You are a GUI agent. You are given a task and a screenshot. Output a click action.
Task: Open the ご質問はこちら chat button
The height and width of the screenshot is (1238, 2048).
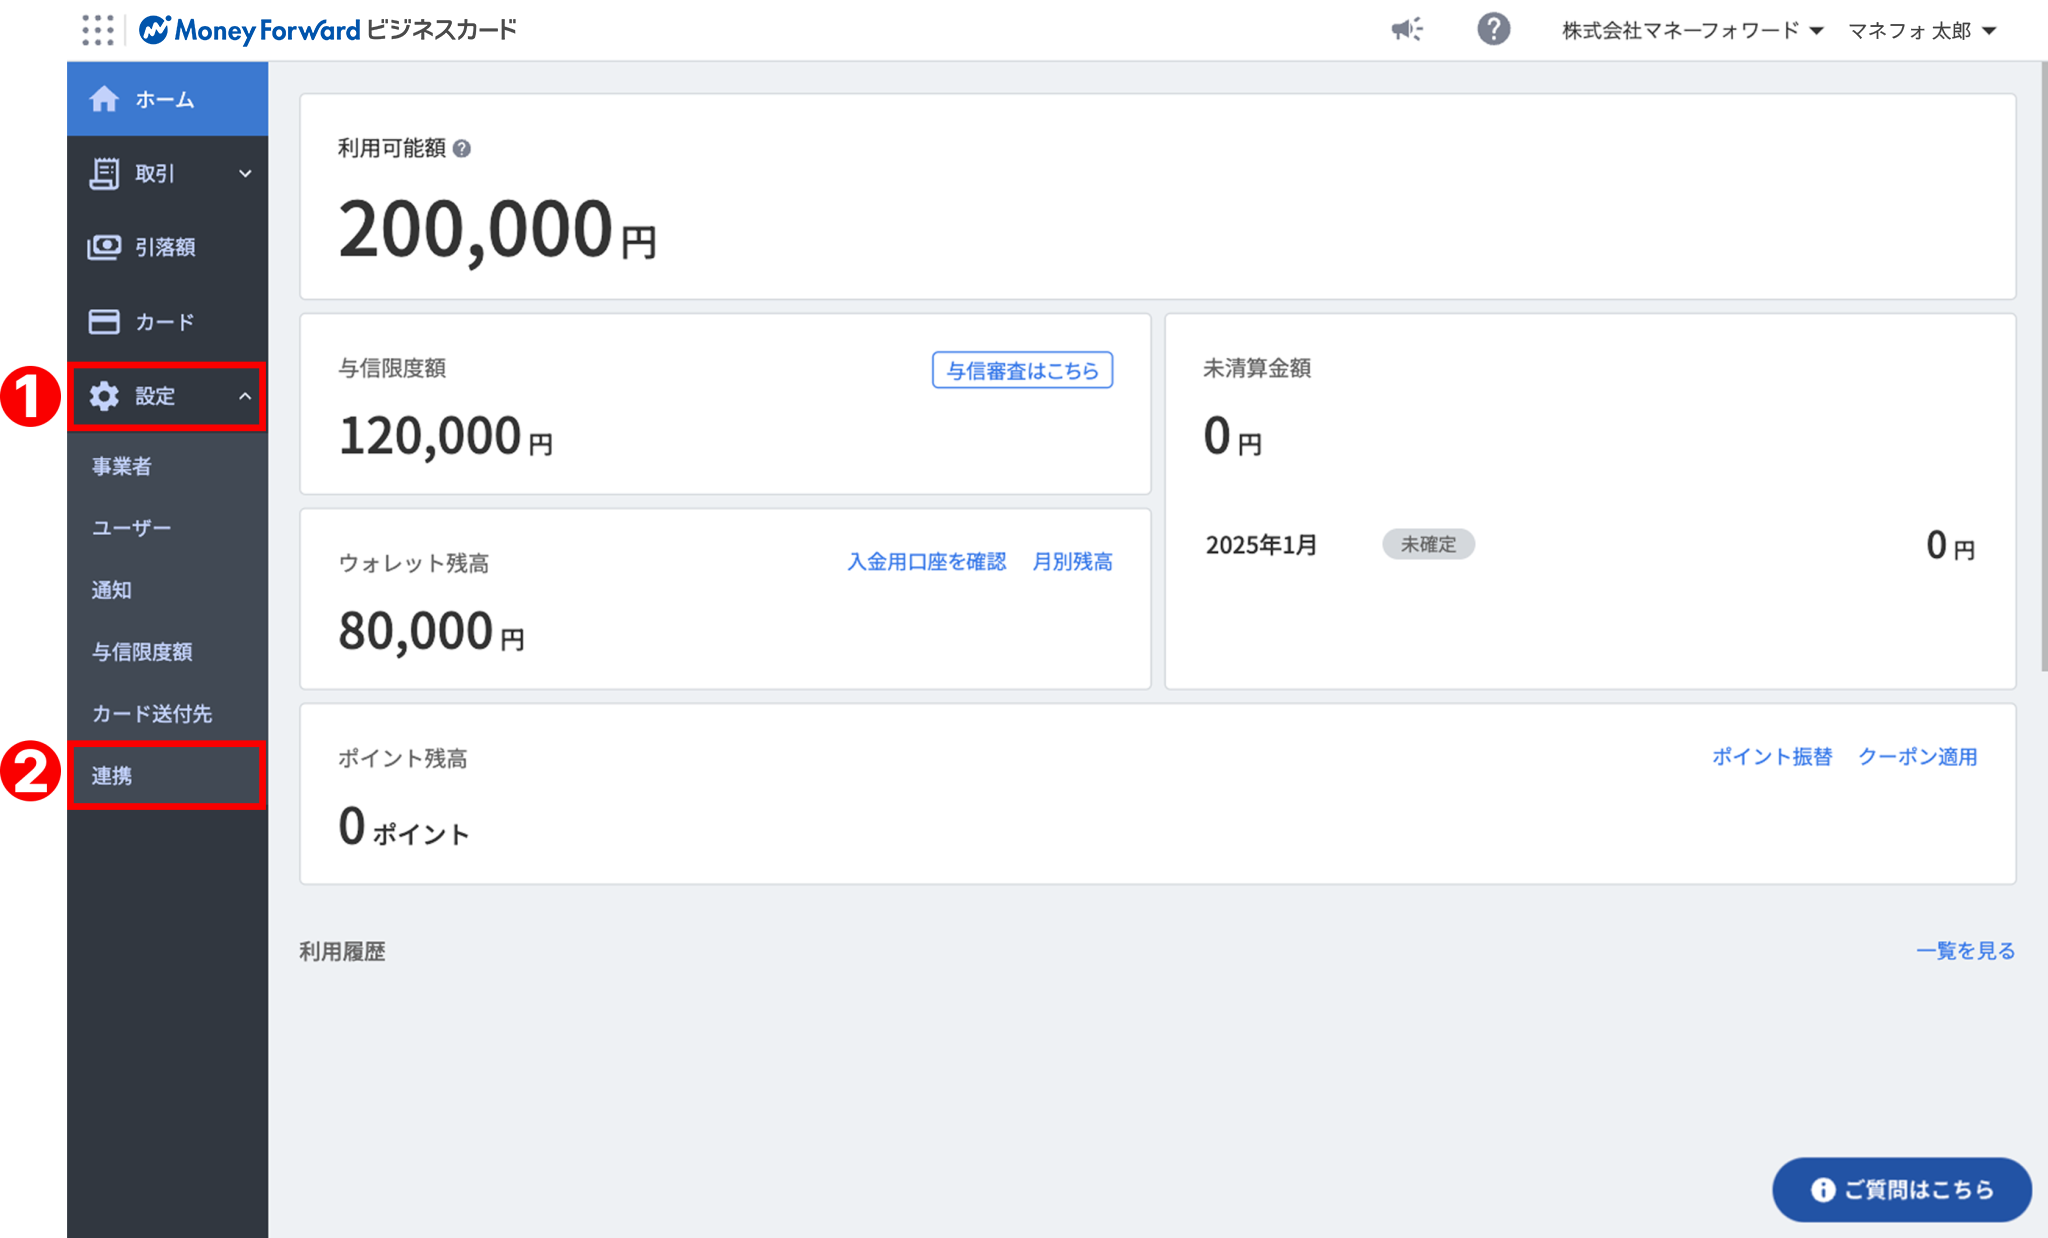tap(1901, 1189)
